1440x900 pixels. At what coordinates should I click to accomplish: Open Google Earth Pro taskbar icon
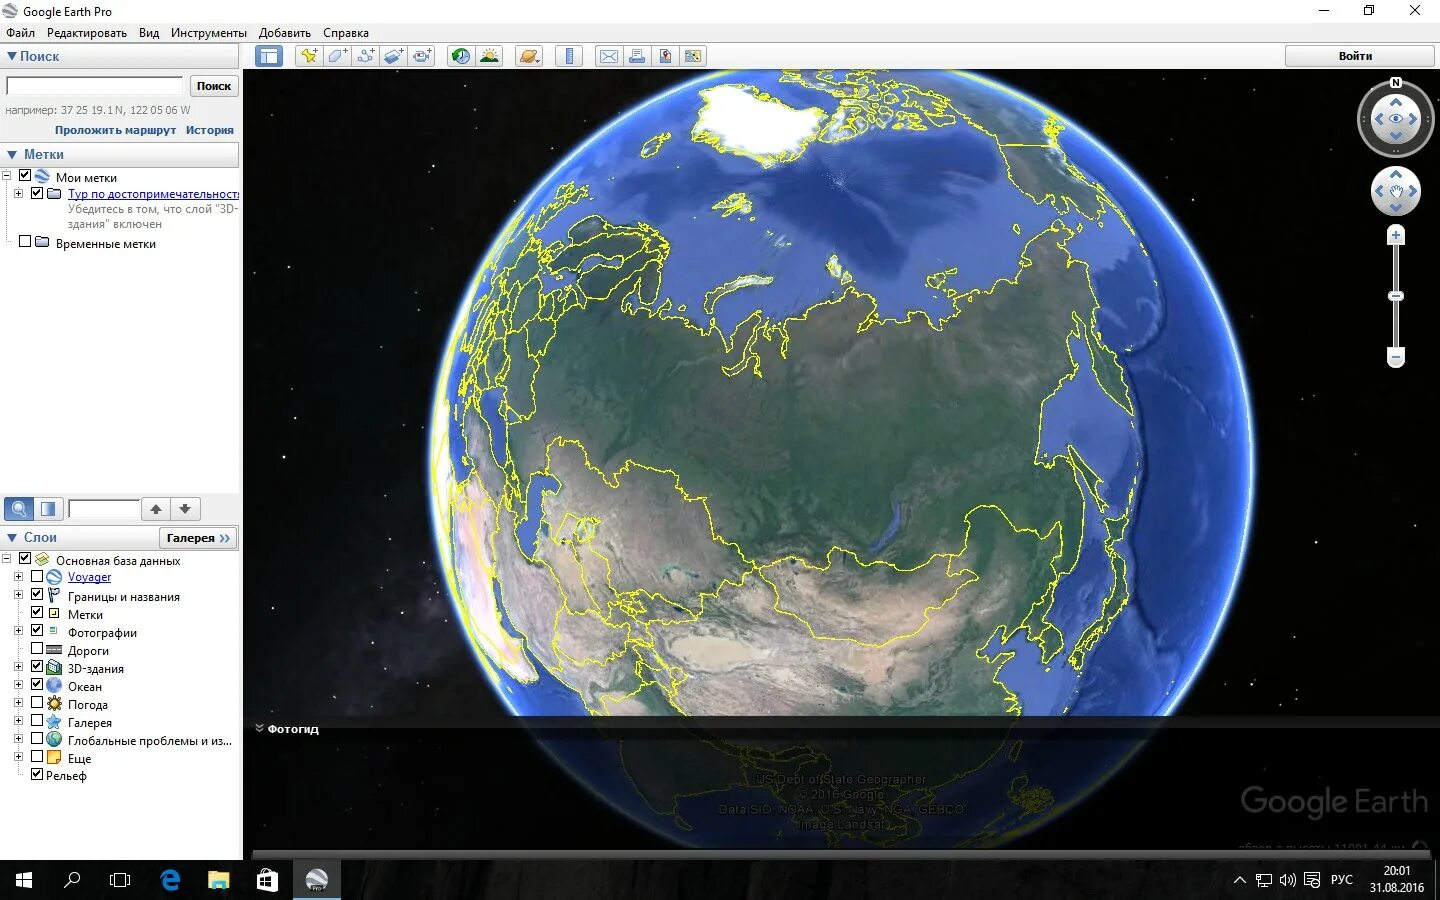[x=316, y=880]
